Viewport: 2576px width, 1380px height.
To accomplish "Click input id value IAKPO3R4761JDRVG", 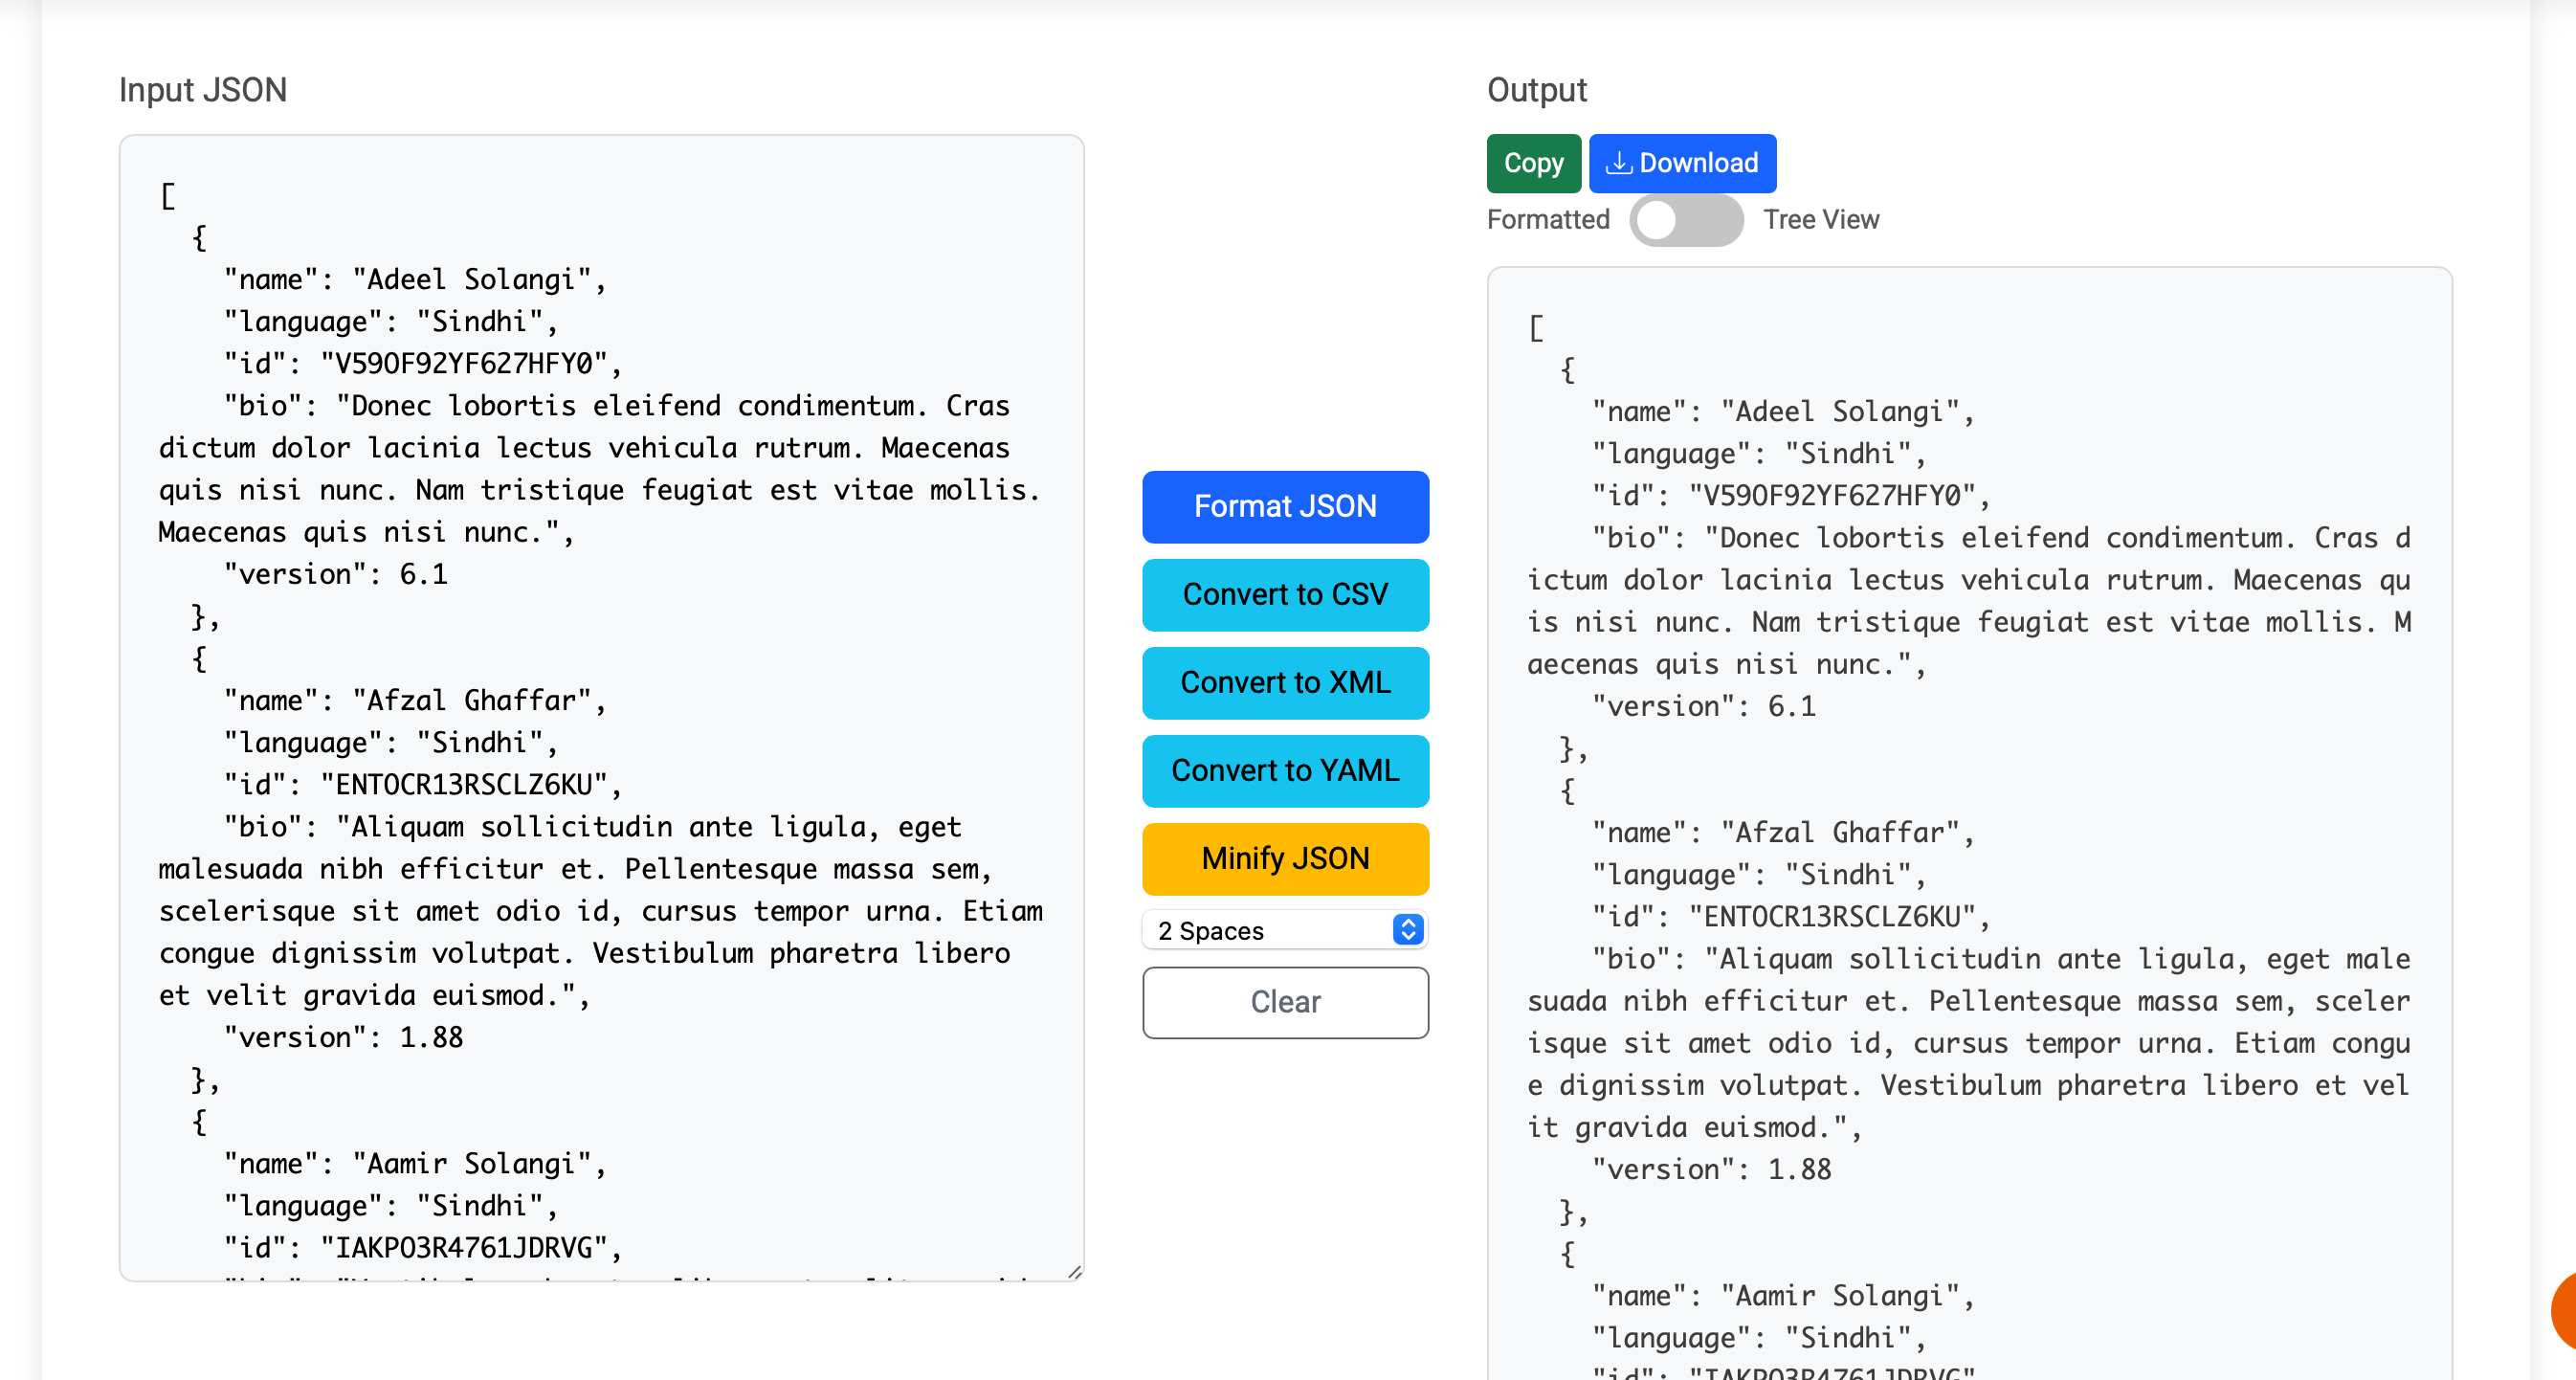I will coord(464,1248).
